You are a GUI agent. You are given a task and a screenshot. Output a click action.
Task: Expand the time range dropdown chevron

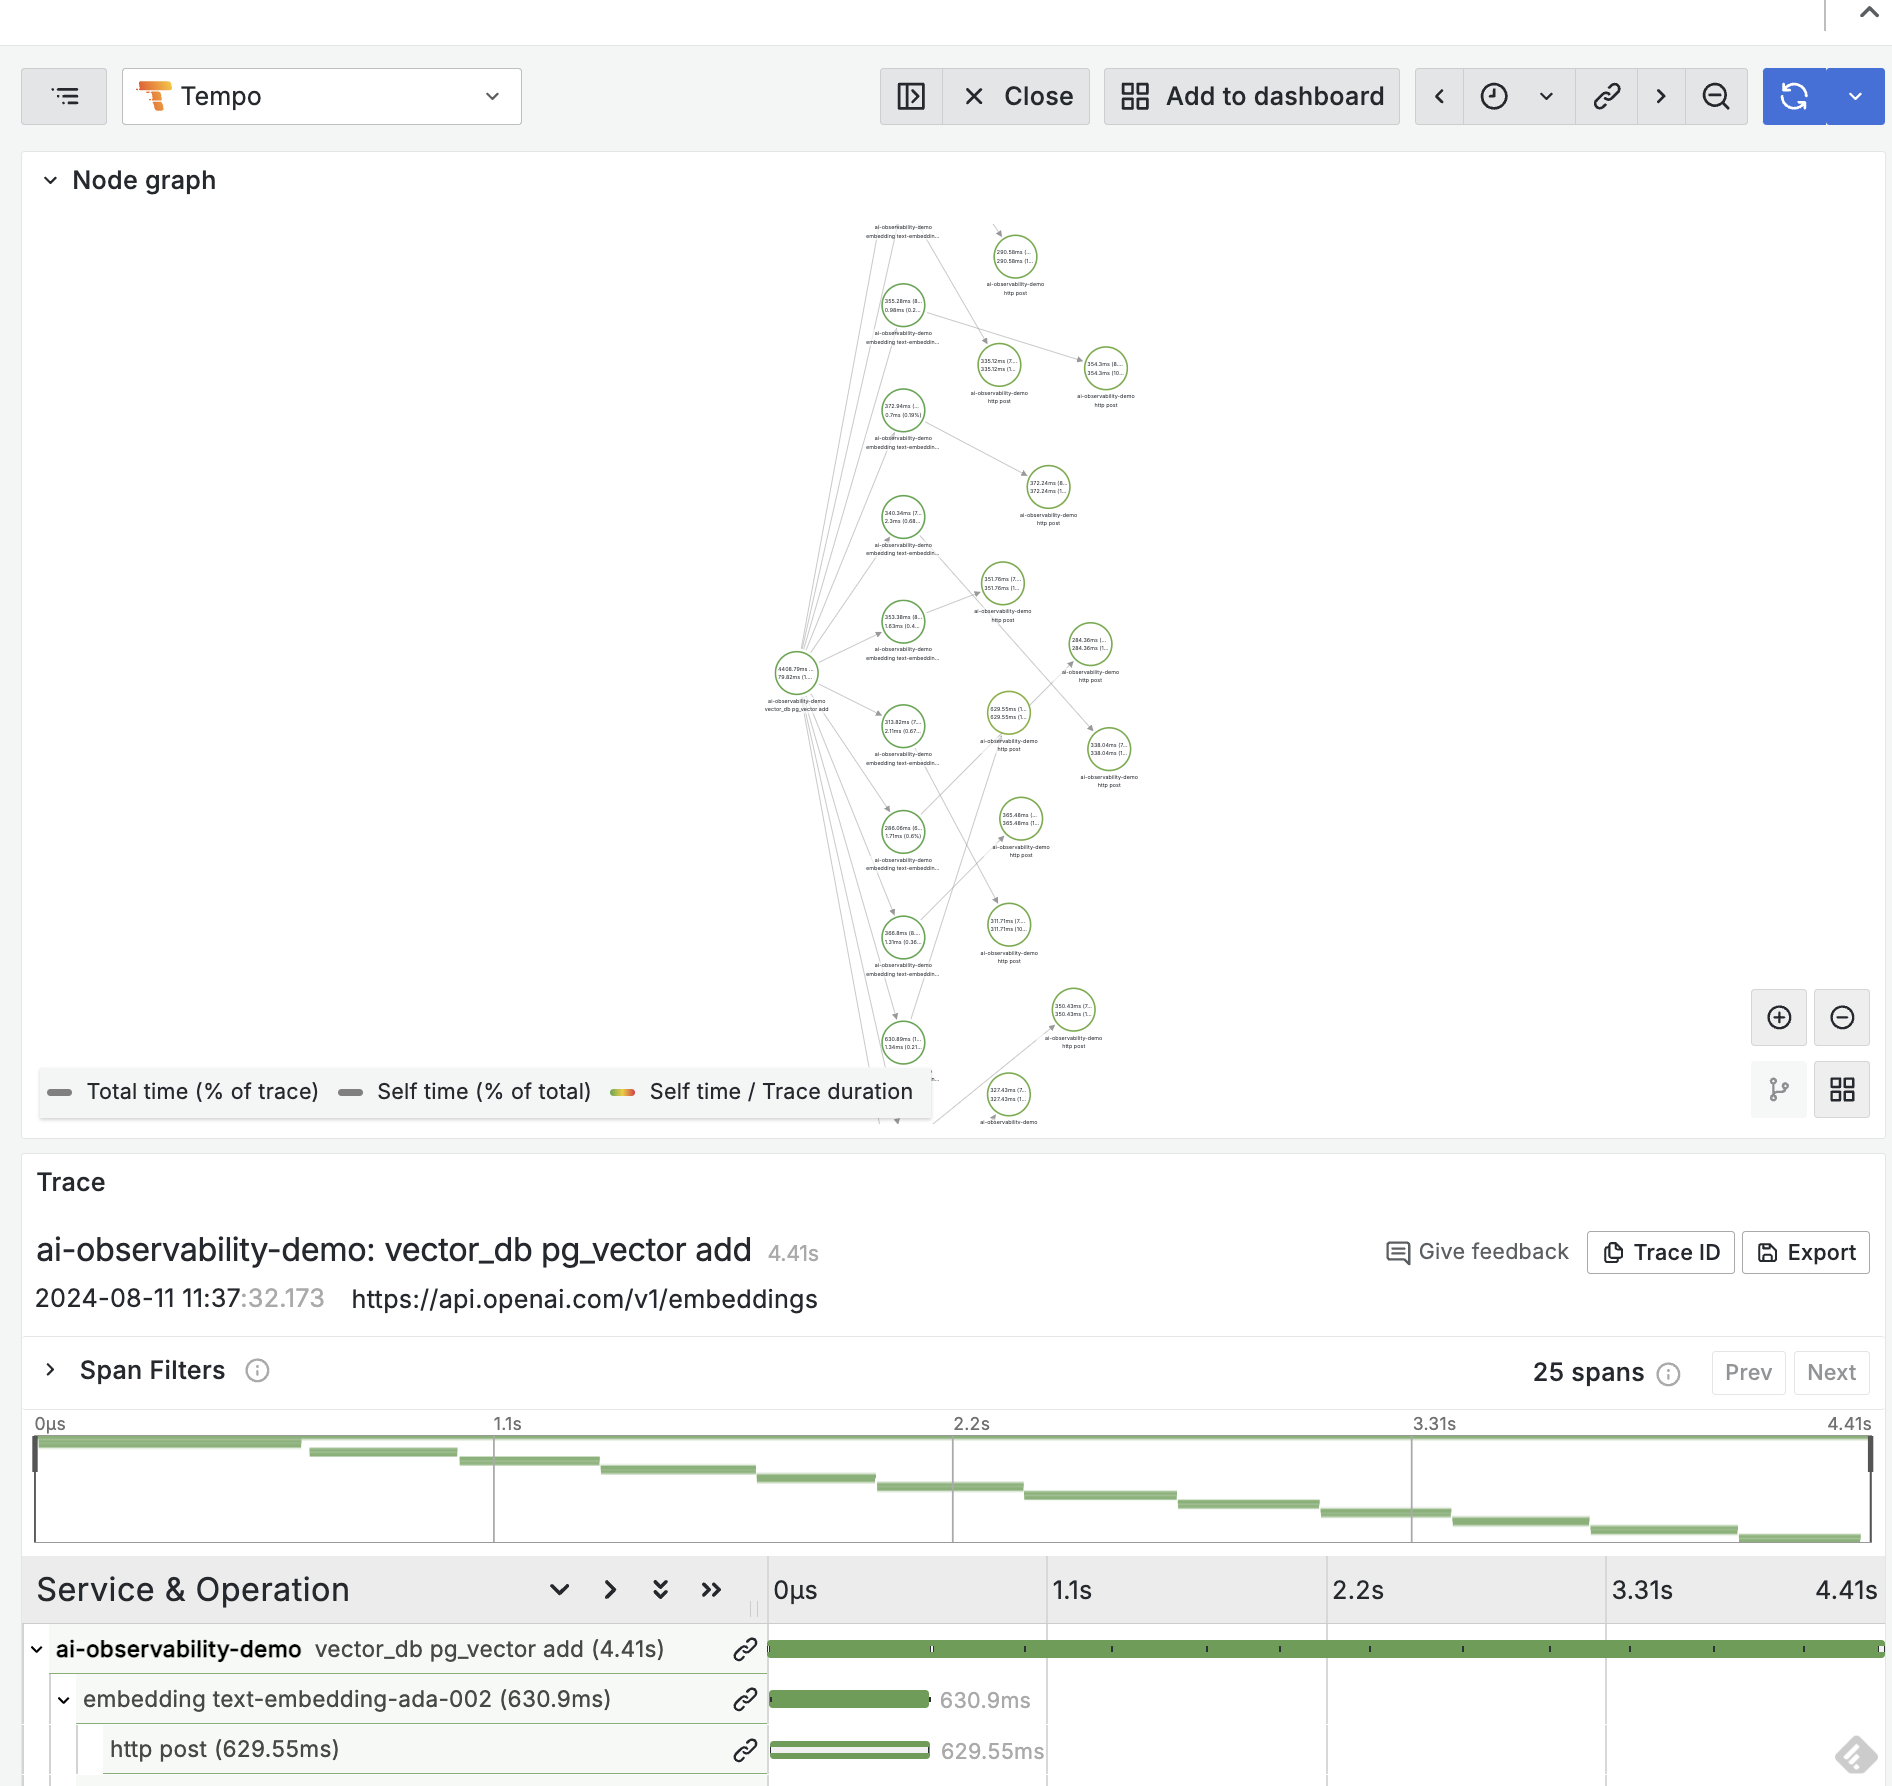click(x=1546, y=96)
